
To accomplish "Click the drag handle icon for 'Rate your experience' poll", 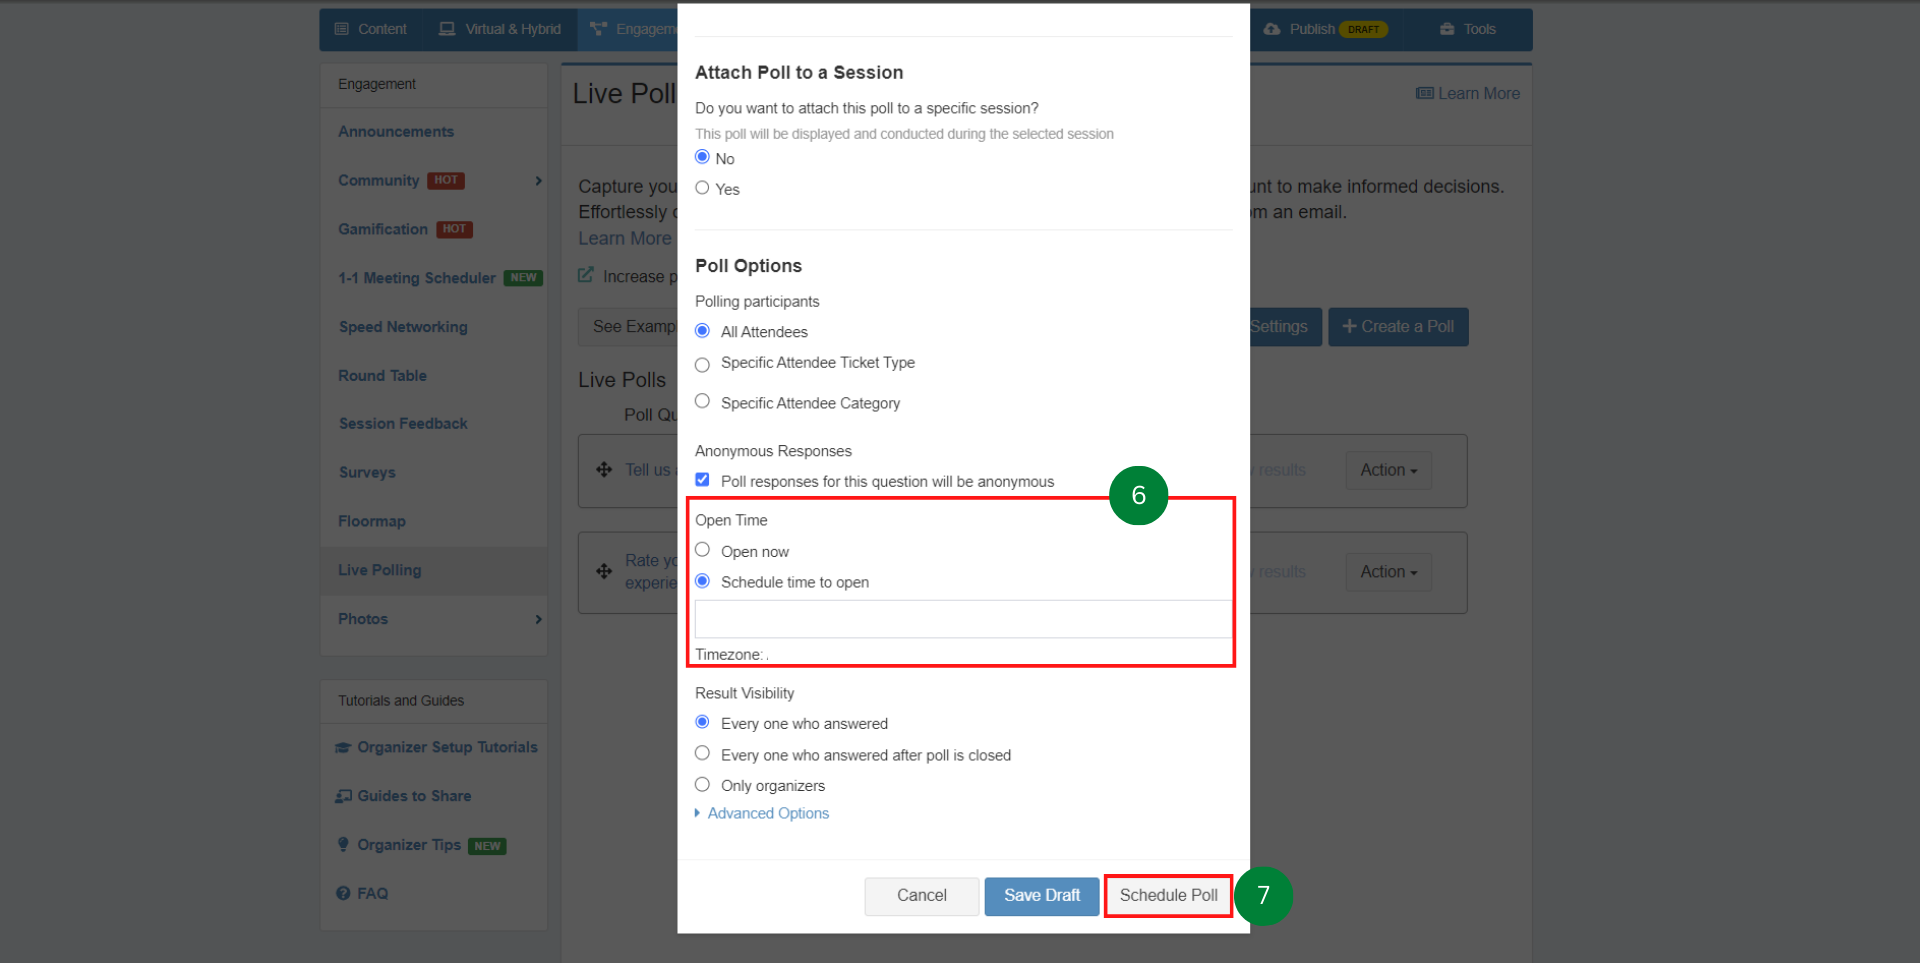I will pos(604,571).
